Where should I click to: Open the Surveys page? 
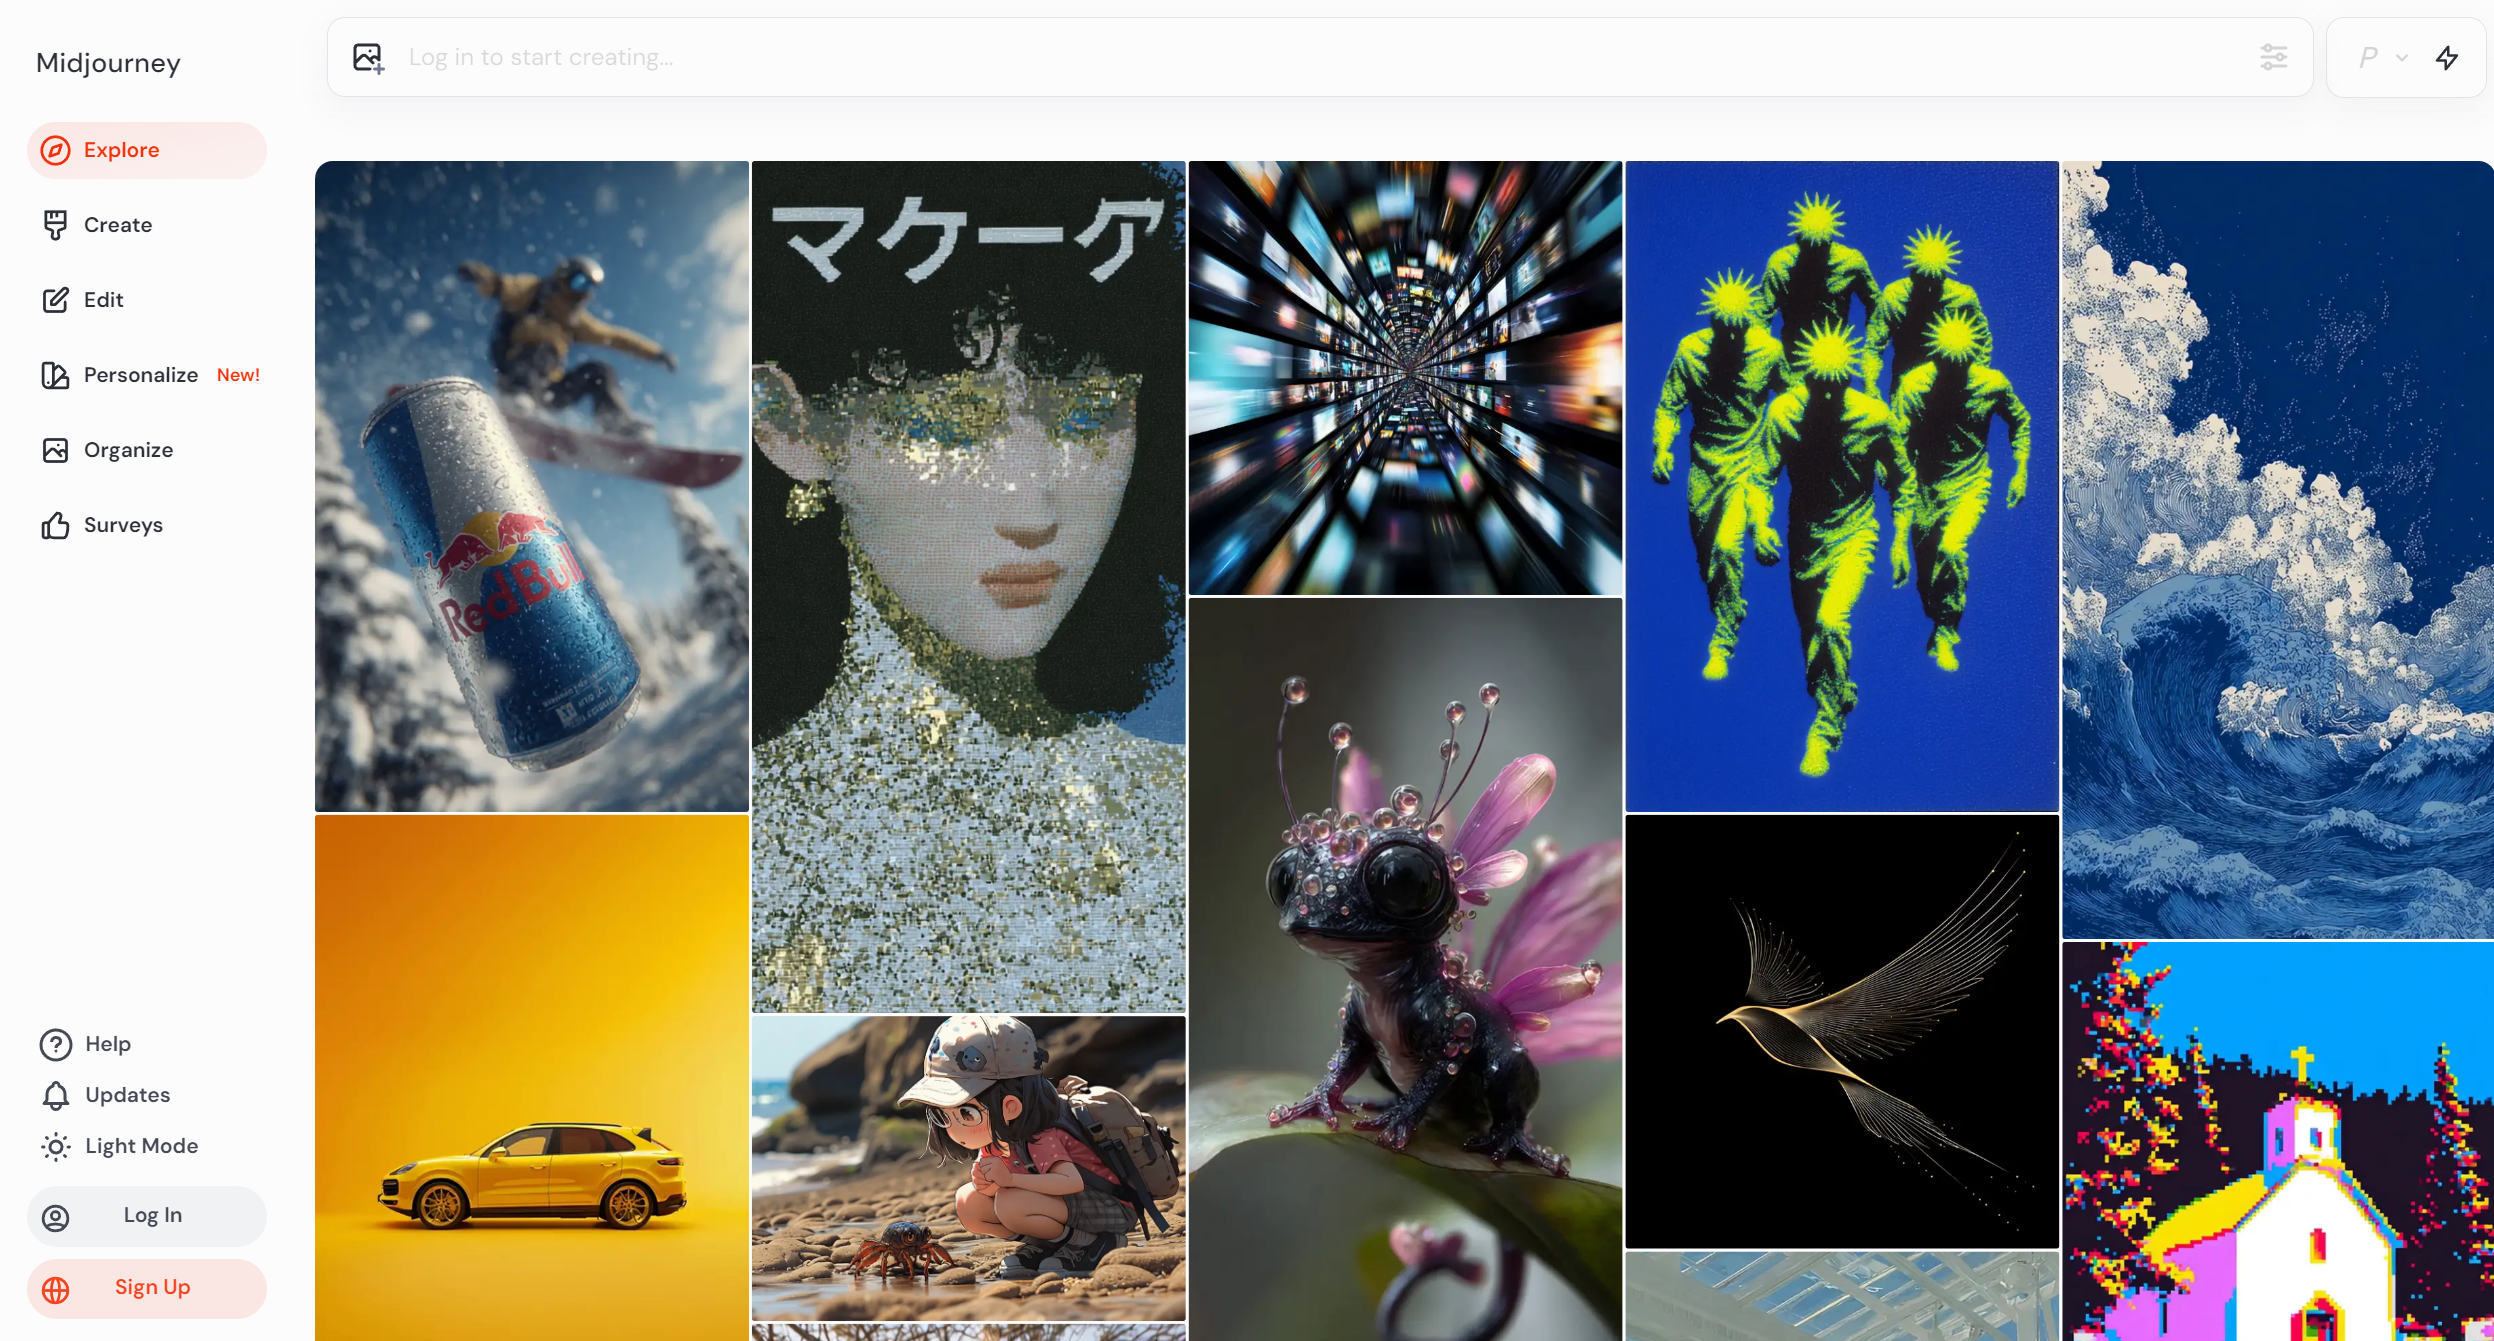pos(147,525)
